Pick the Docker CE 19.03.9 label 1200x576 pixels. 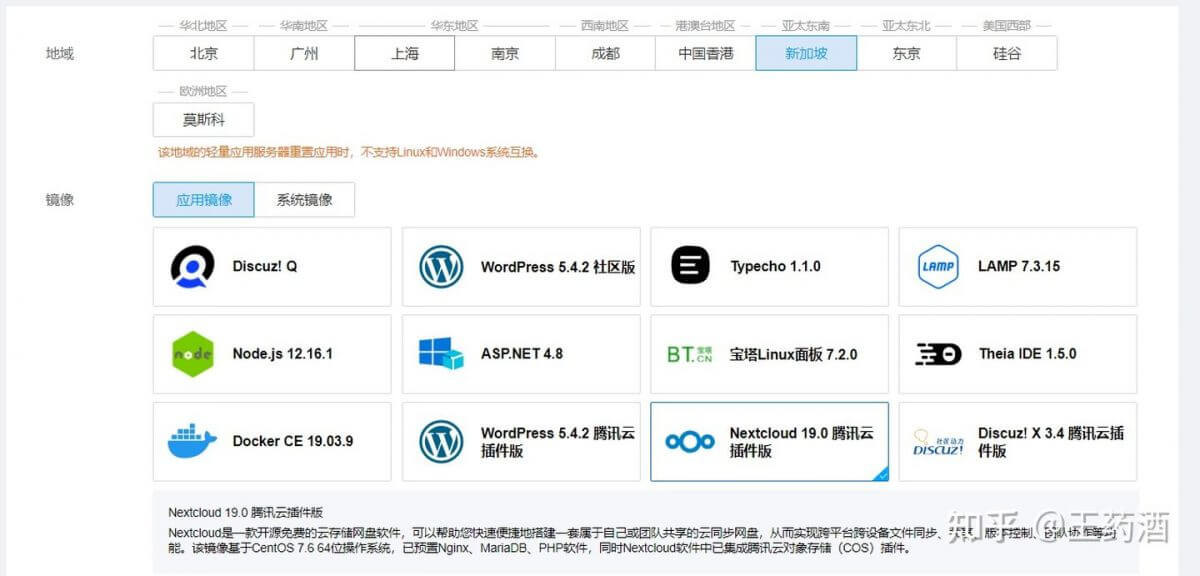pos(293,441)
